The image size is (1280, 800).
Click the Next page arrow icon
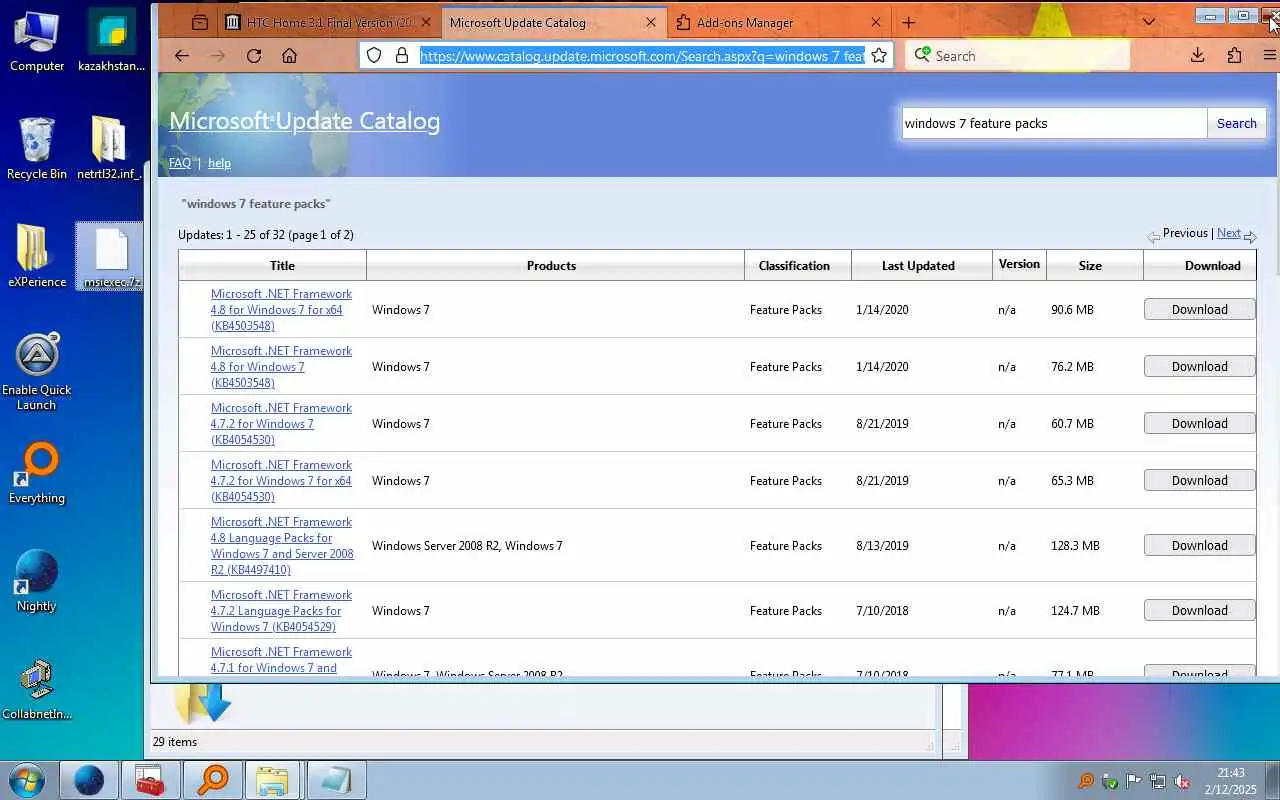click(x=1250, y=237)
